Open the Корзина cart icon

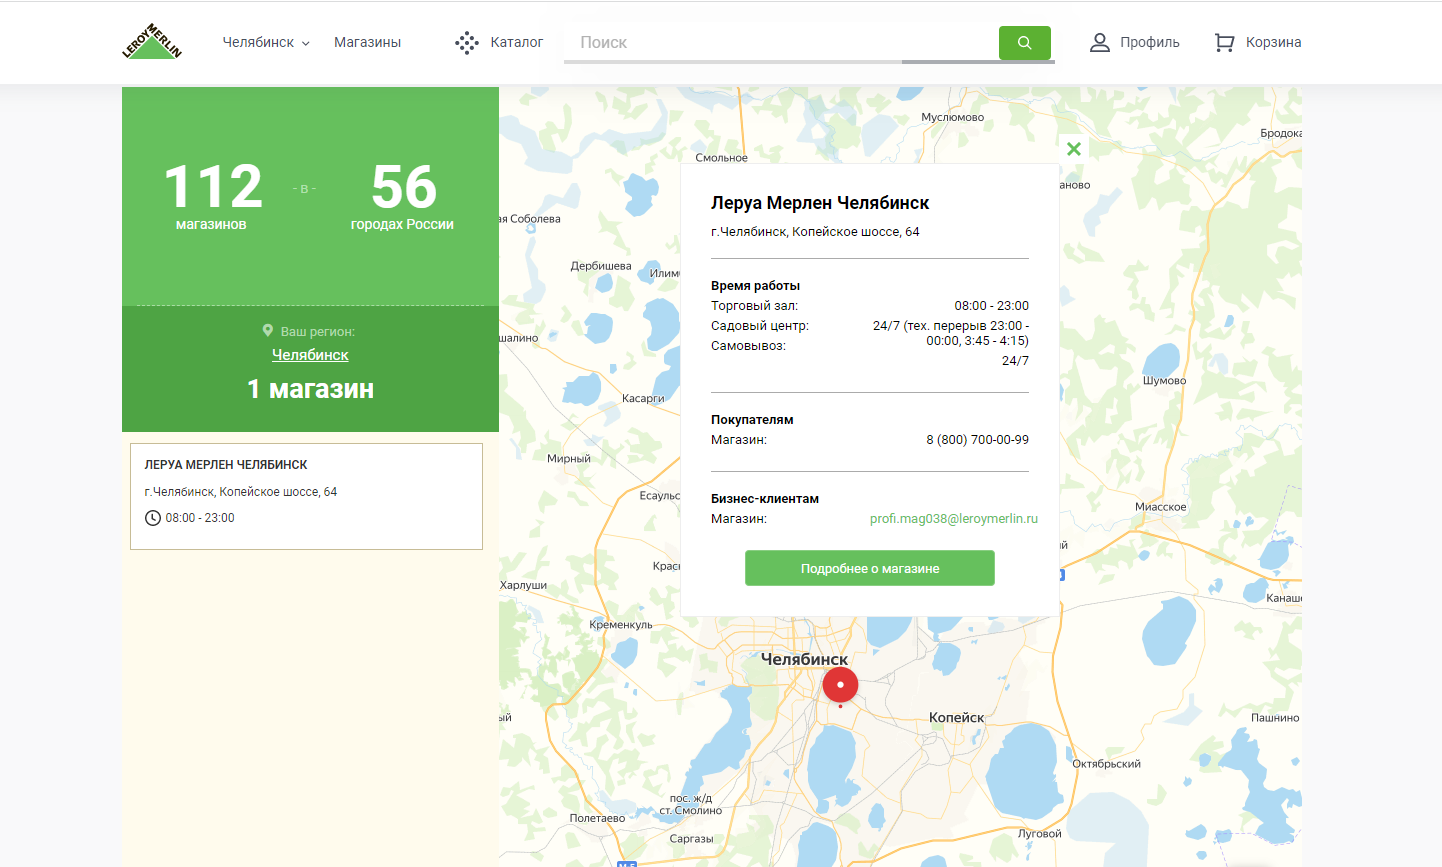pyautogui.click(x=1224, y=42)
